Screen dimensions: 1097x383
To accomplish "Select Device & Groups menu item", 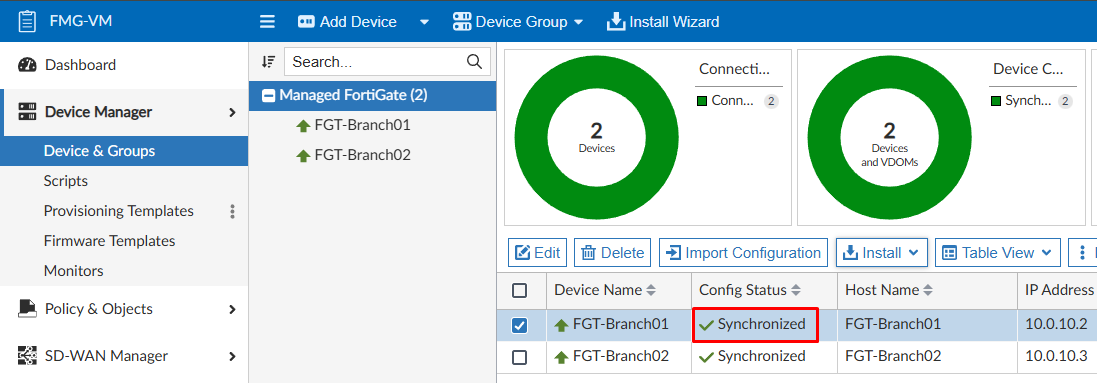I will [124, 151].
